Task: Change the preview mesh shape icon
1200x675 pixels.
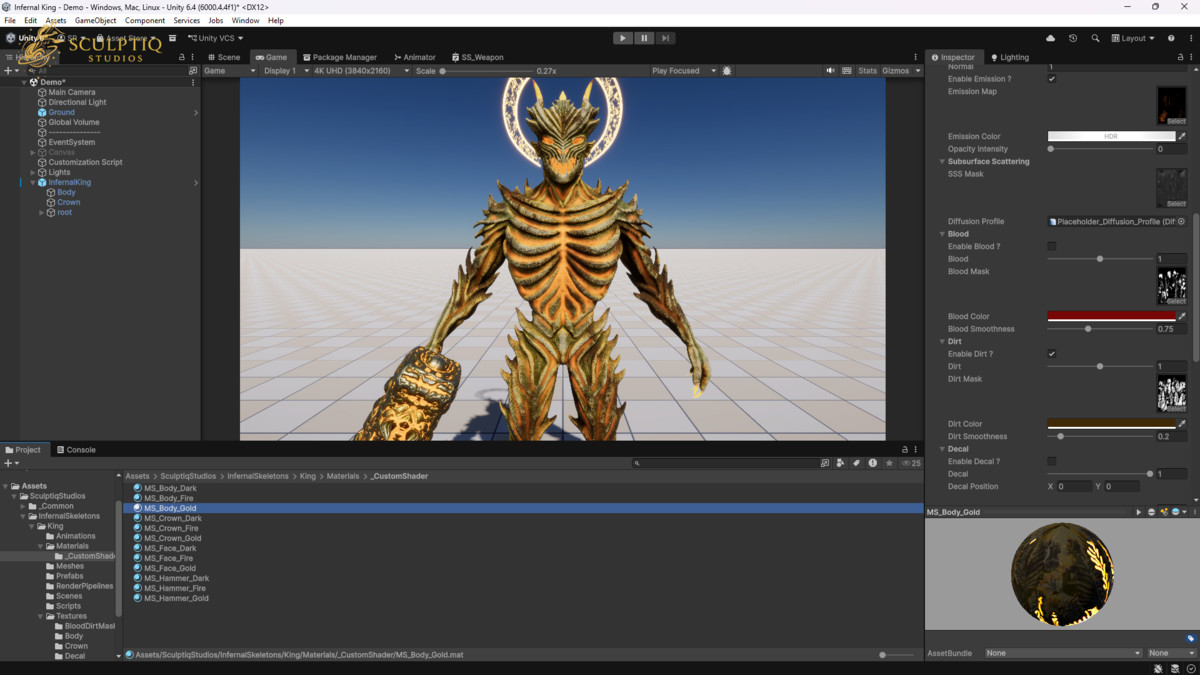Action: tap(1151, 512)
